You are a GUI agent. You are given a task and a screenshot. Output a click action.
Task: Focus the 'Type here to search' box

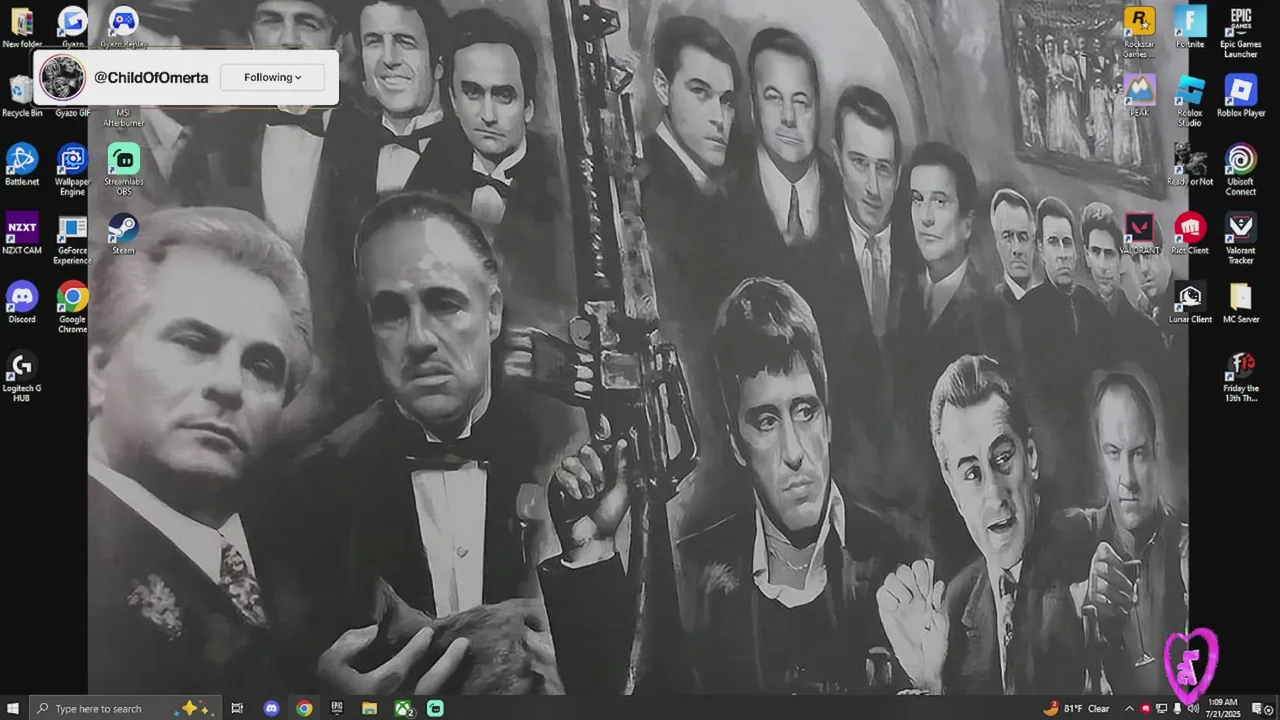pyautogui.click(x=125, y=708)
